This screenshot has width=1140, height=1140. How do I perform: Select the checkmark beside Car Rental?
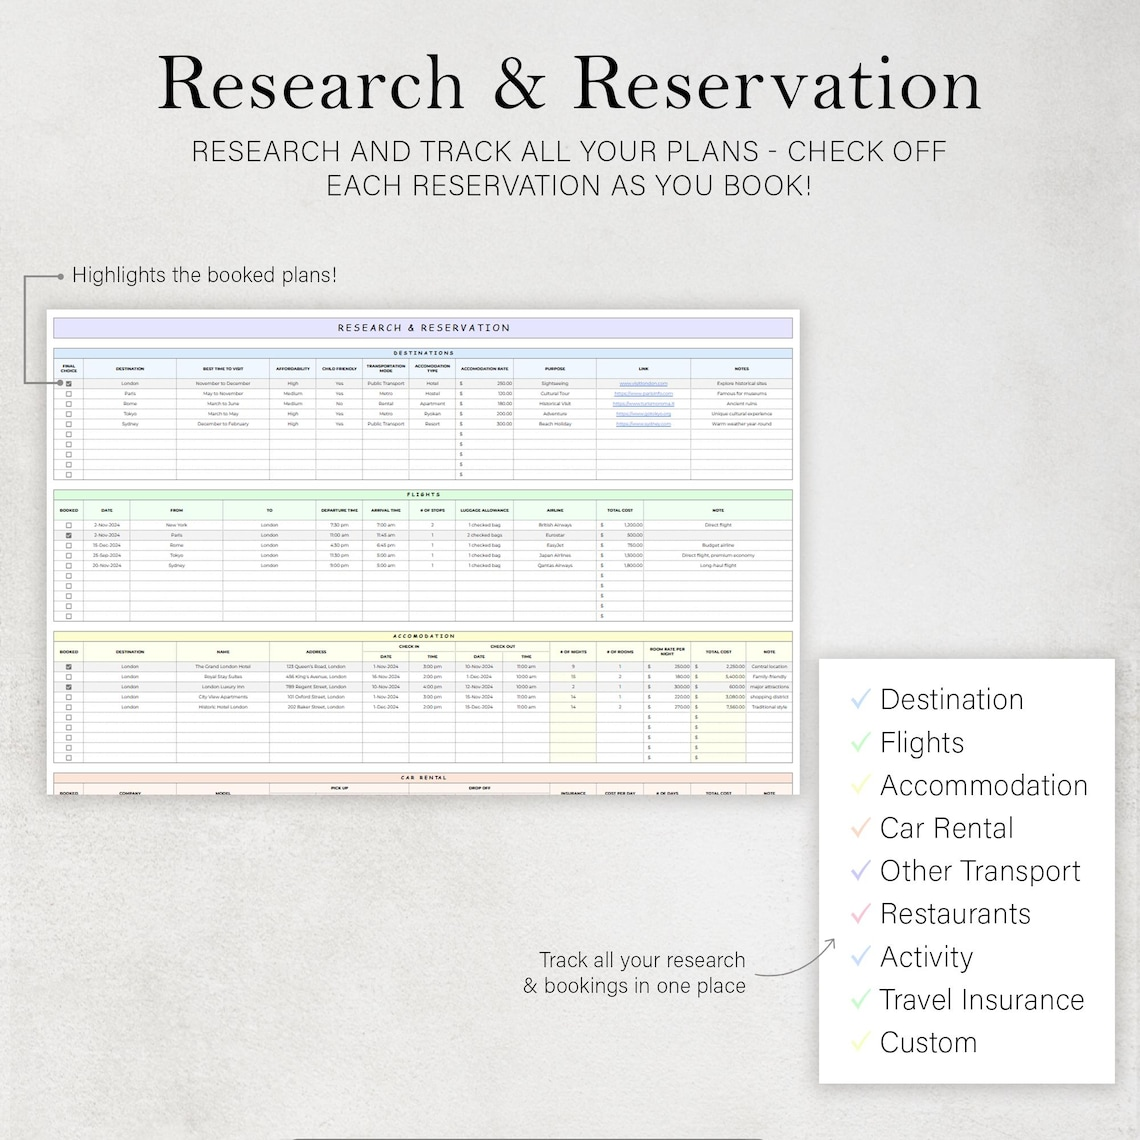pyautogui.click(x=860, y=829)
